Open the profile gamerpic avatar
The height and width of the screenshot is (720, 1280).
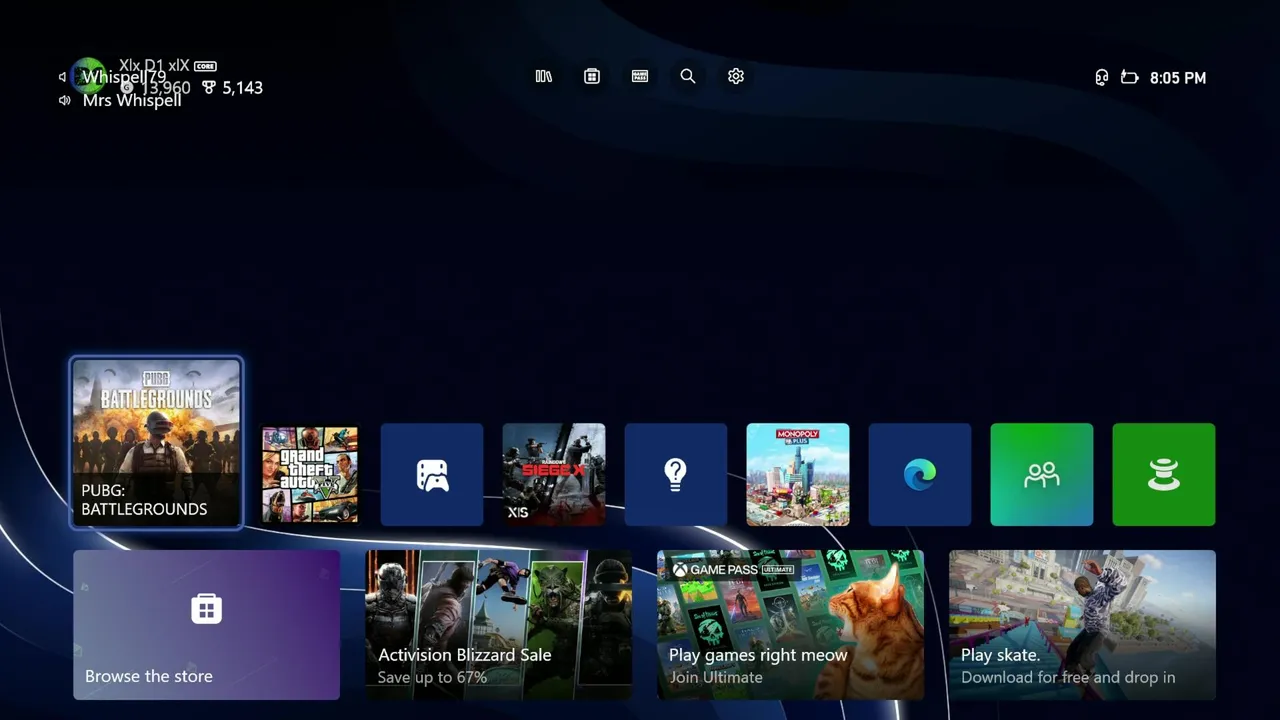click(x=89, y=76)
